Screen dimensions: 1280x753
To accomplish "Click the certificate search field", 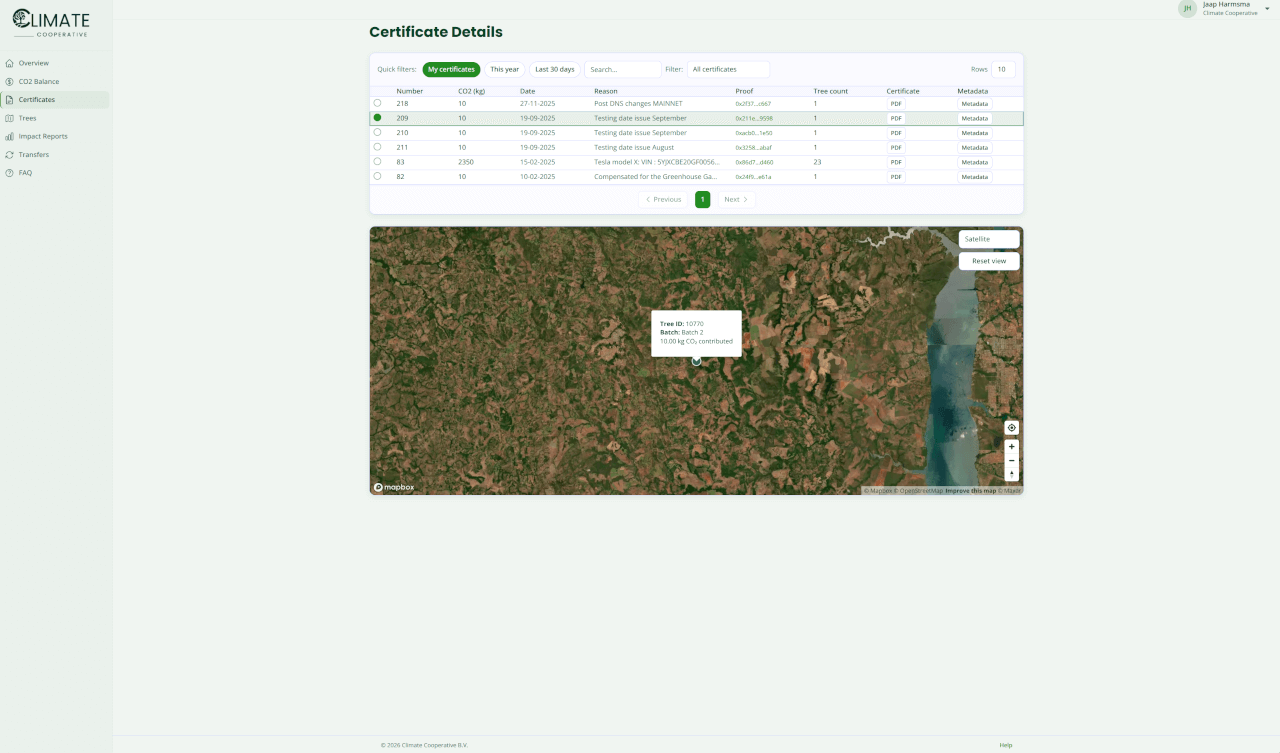I will [x=622, y=69].
